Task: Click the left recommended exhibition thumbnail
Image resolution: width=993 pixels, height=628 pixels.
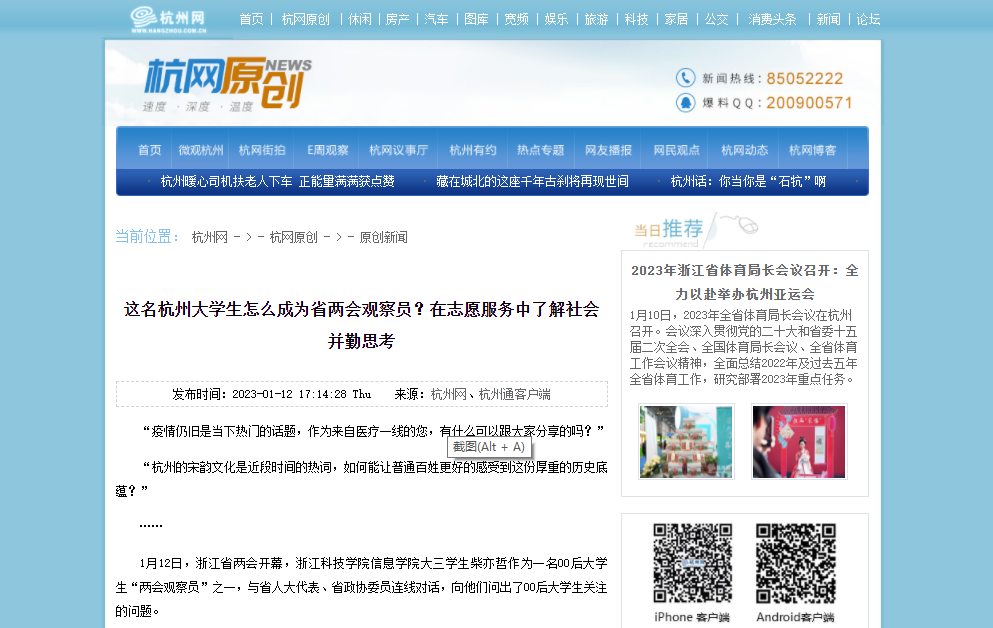Action: (x=686, y=441)
